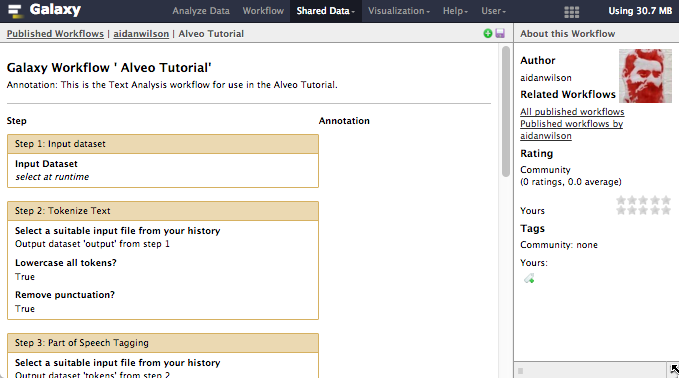Click the 'Galaxy Workflow Alveo Tutorial' heading
Viewport: 679px width, 378px height.
[109, 68]
